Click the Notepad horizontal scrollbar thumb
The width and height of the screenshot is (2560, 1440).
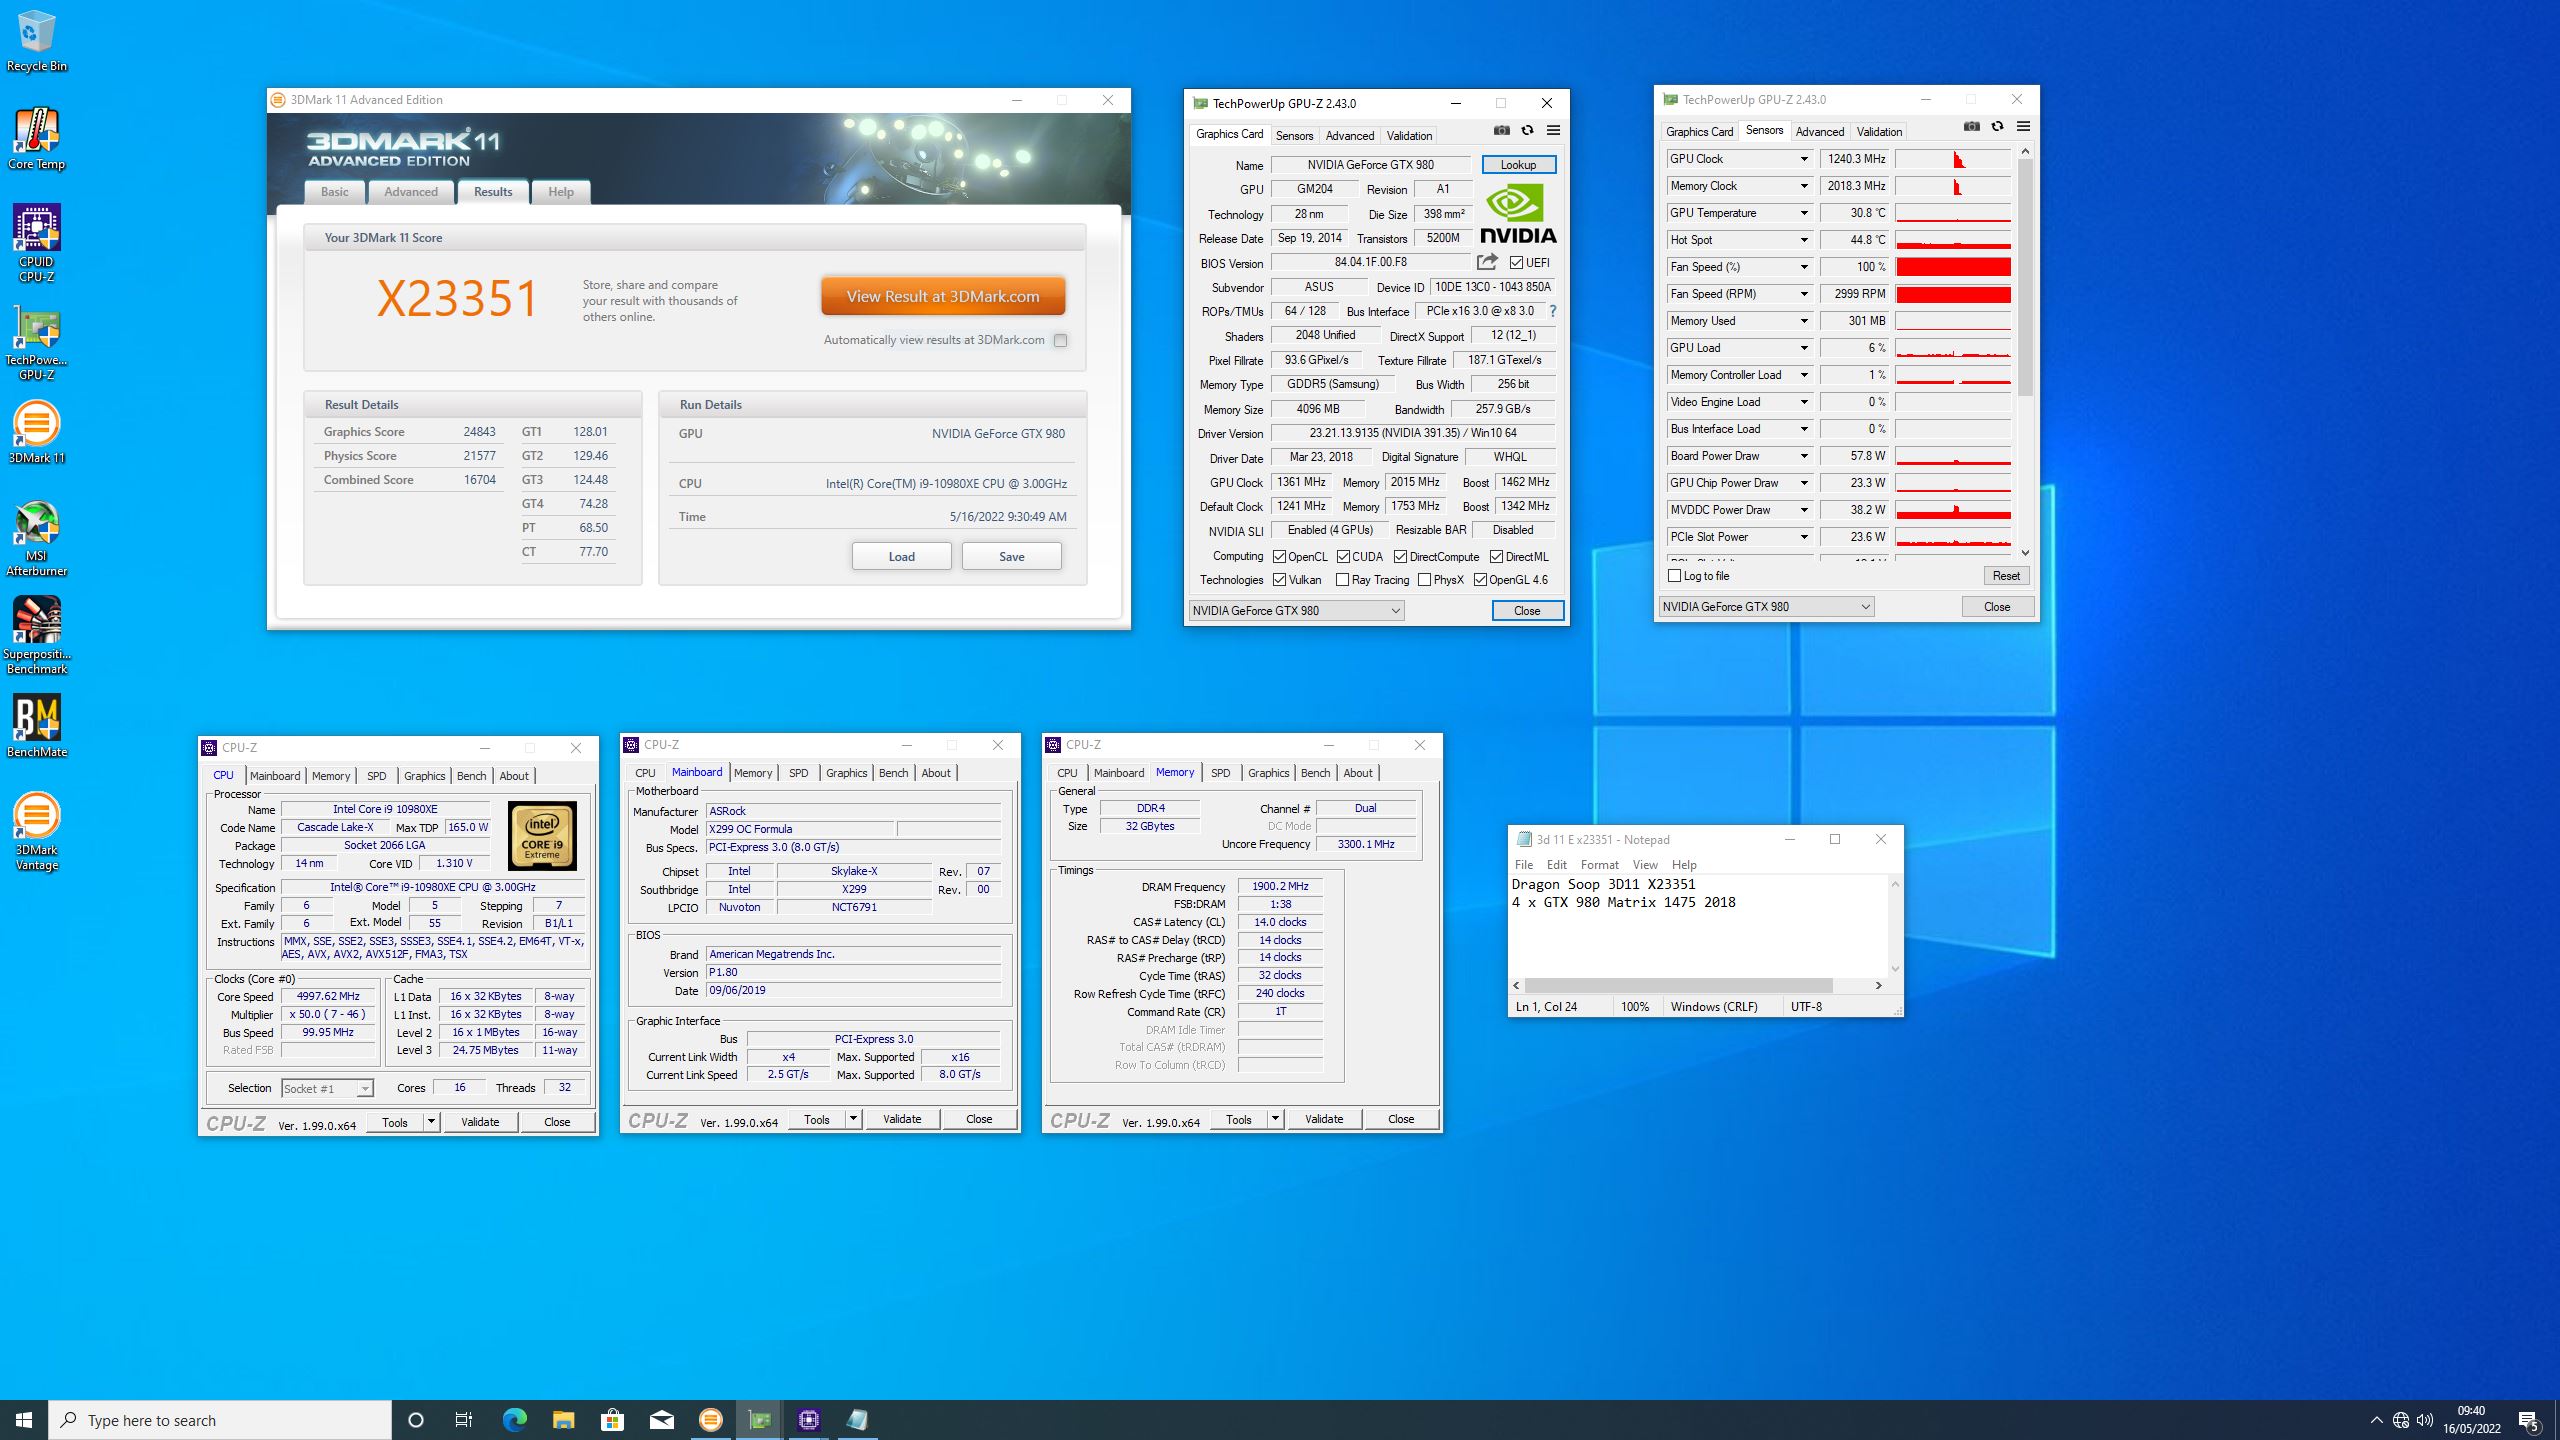[x=1678, y=985]
